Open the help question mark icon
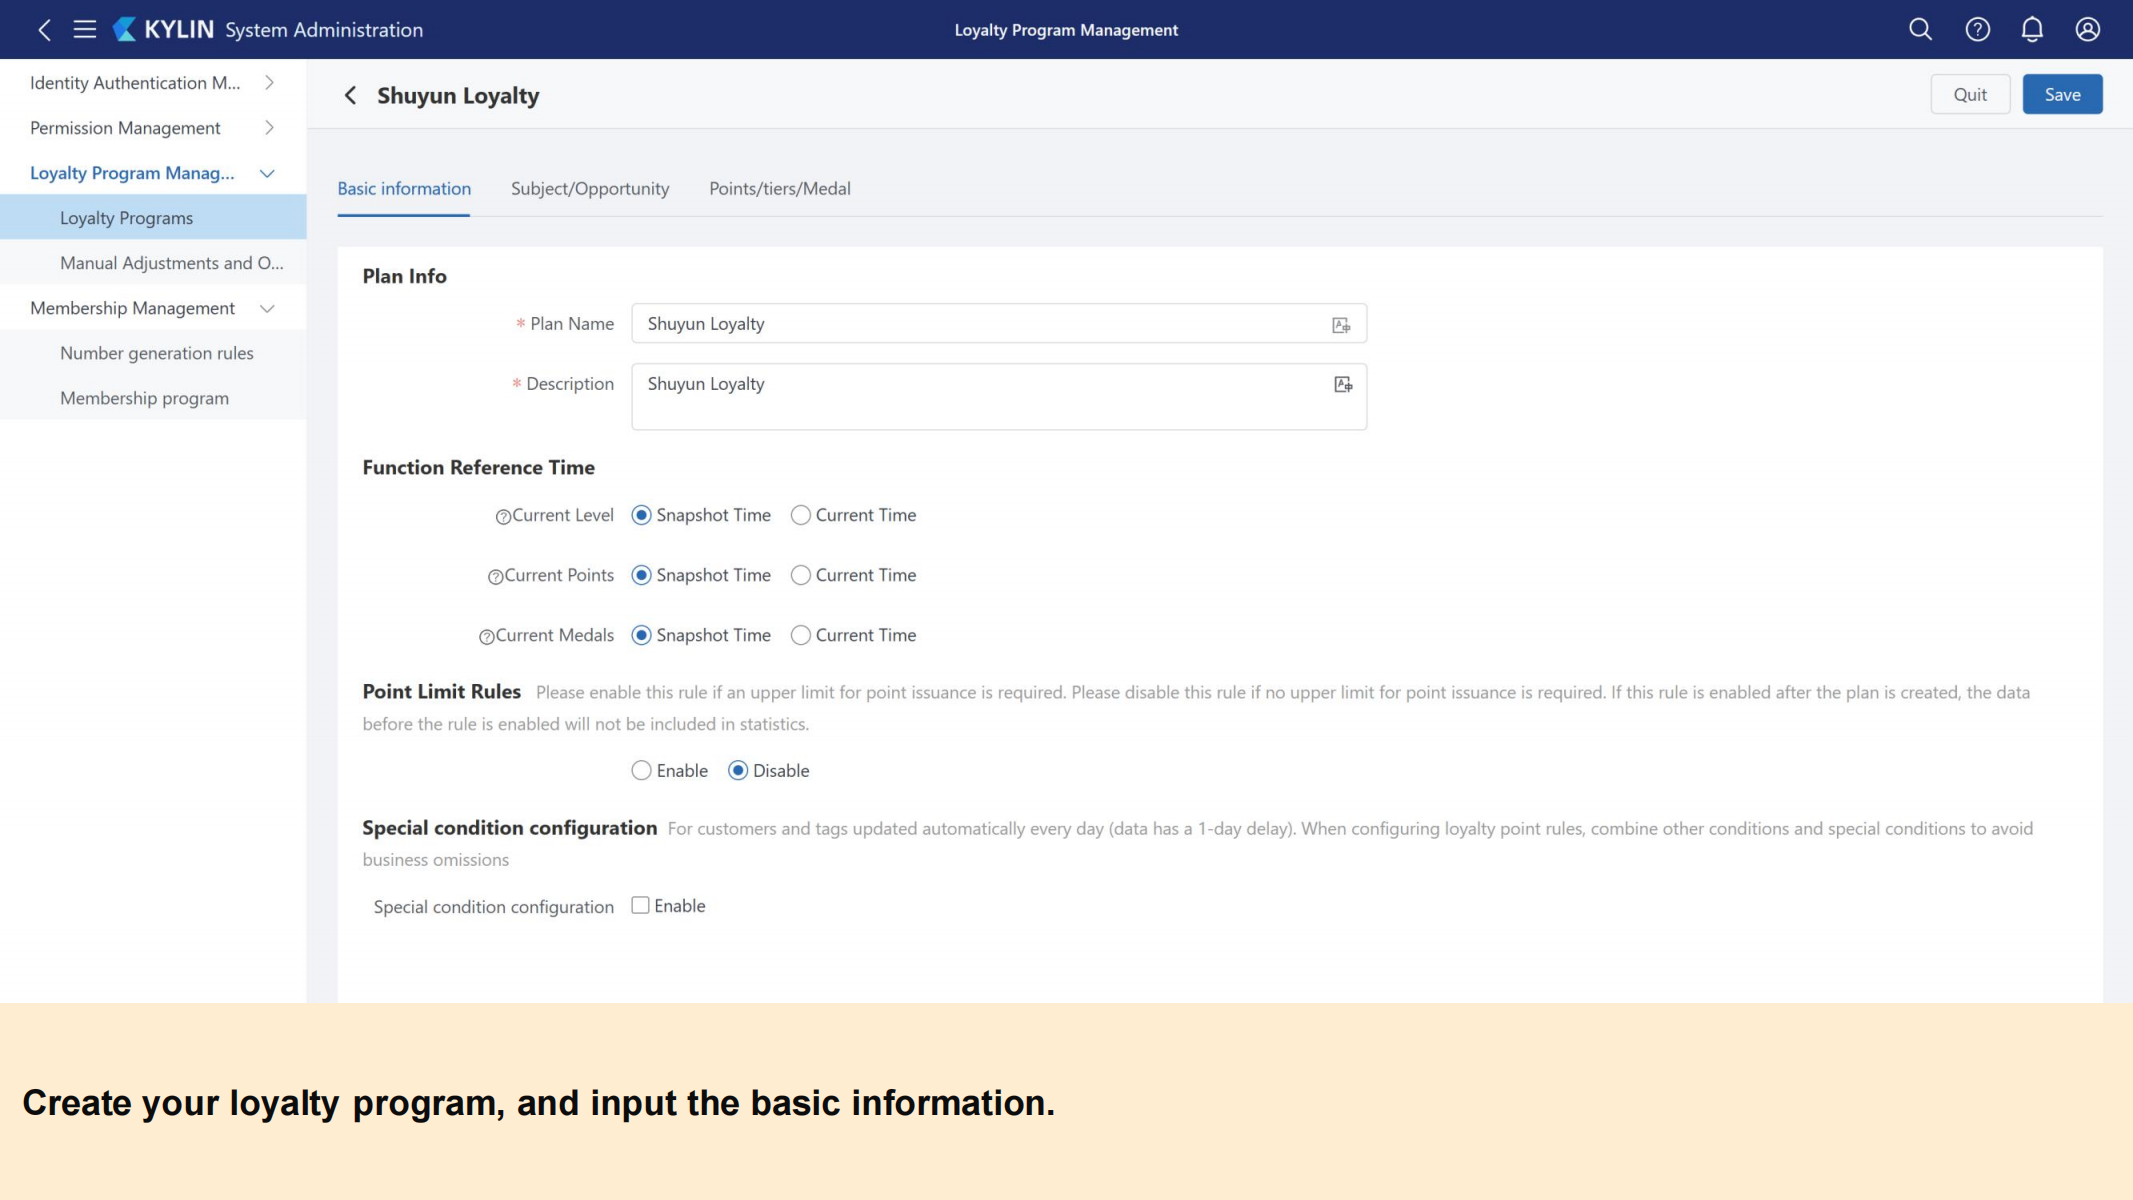 (x=1977, y=30)
